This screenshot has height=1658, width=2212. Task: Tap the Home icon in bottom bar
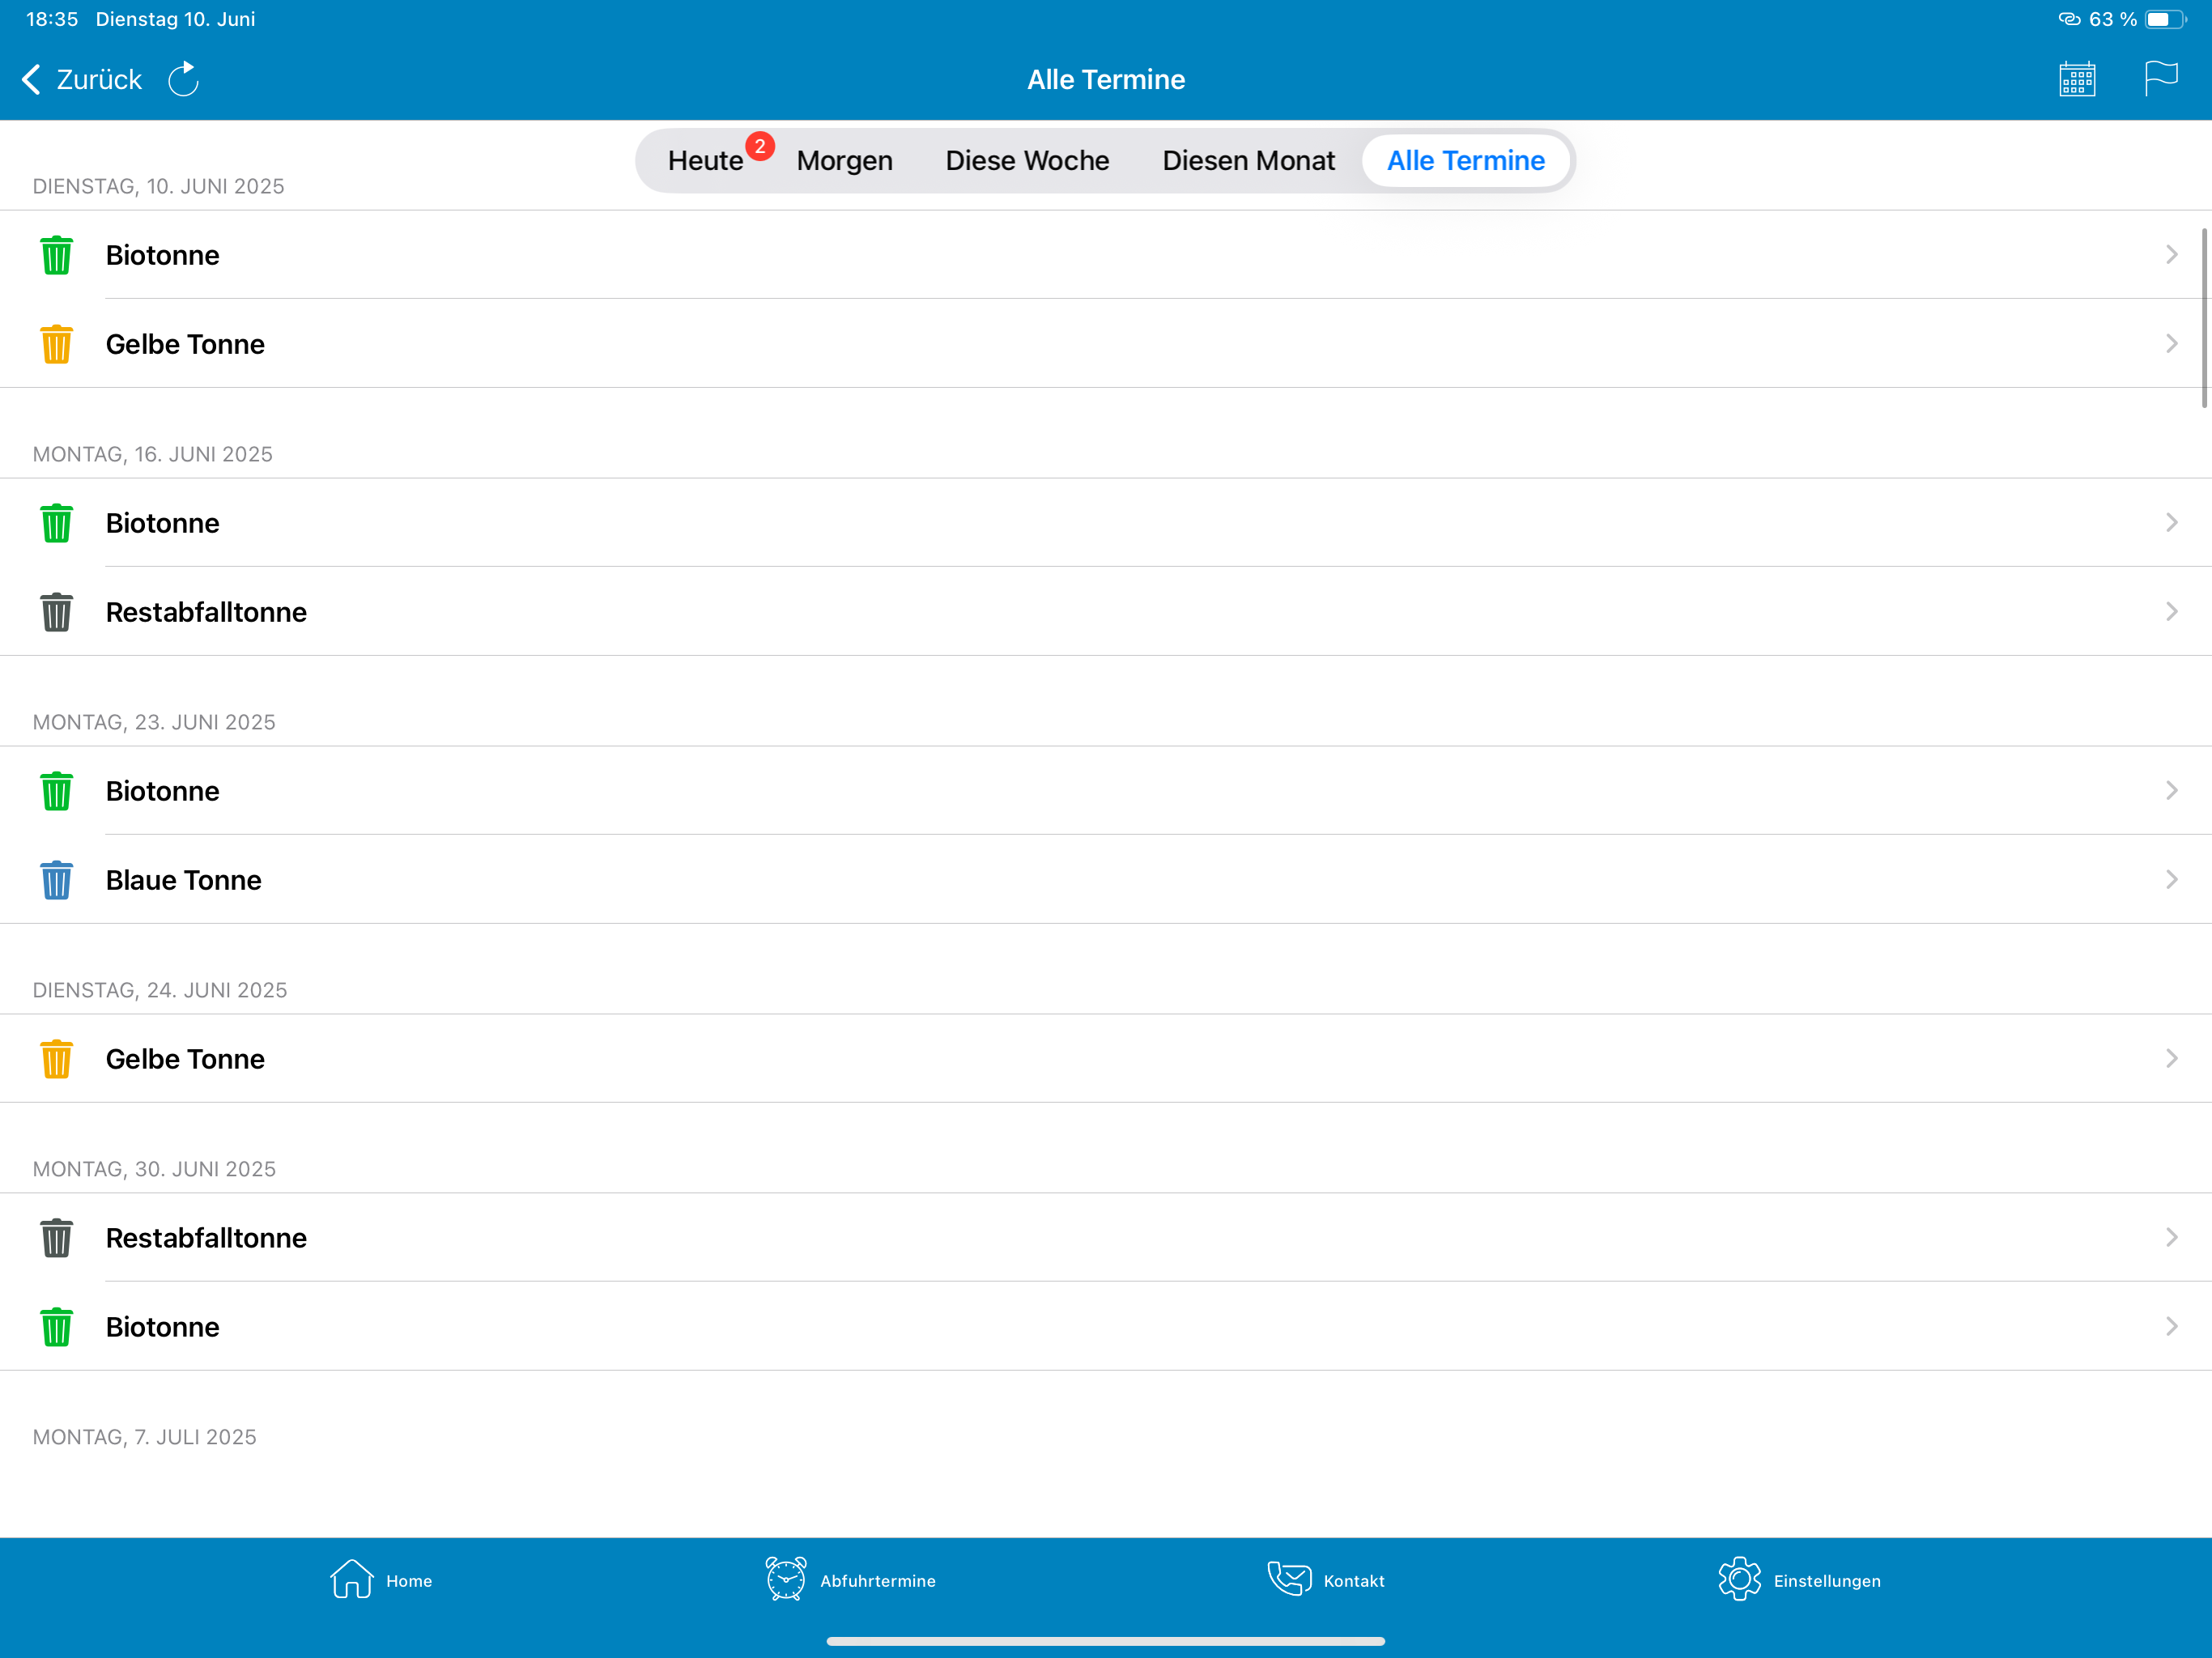click(x=351, y=1579)
